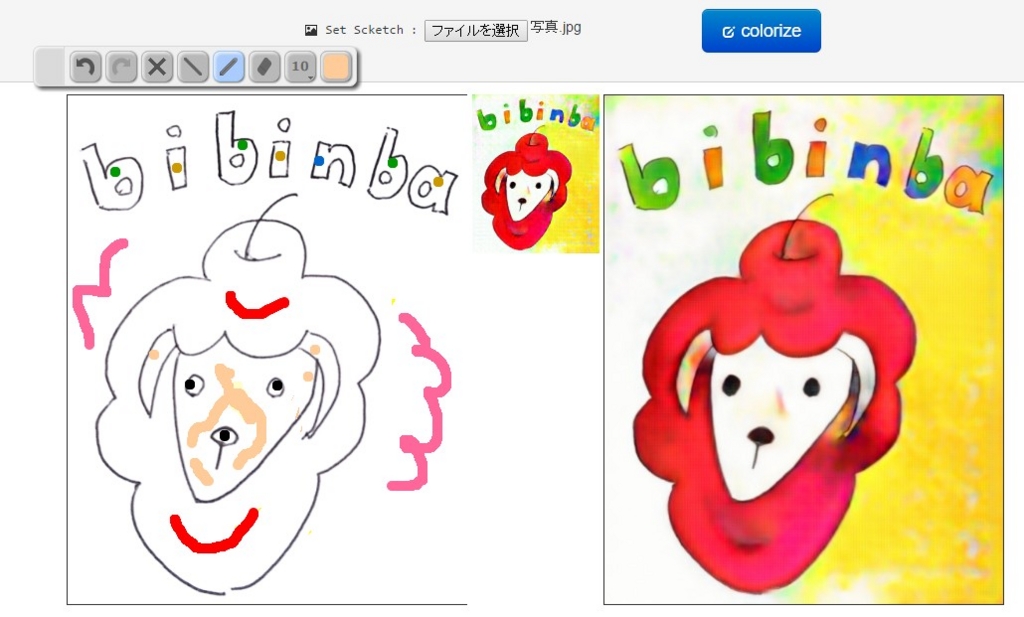Open the brush size 10 dropdown
1024x617 pixels.
[x=300, y=67]
